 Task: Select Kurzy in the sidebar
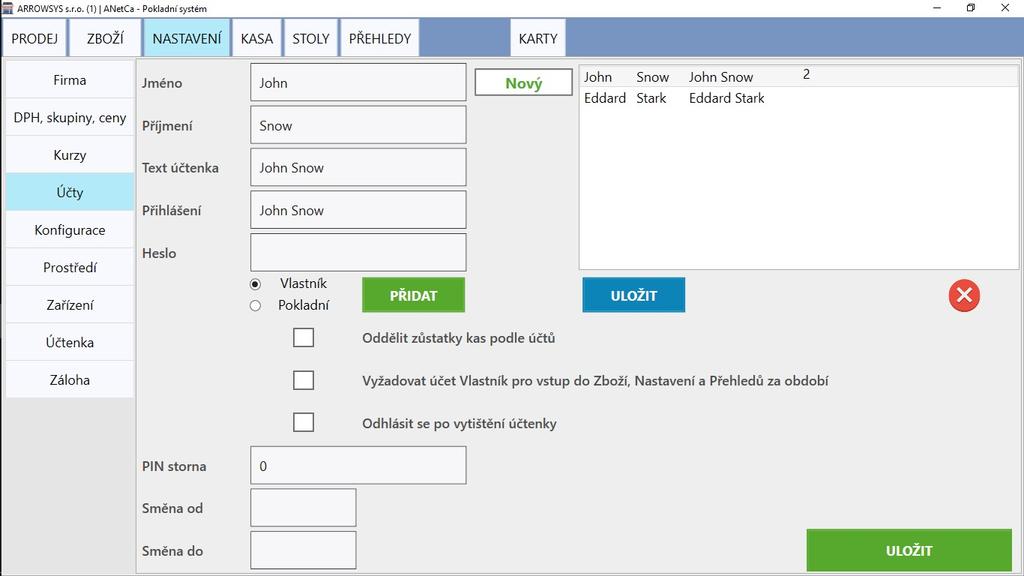point(70,155)
